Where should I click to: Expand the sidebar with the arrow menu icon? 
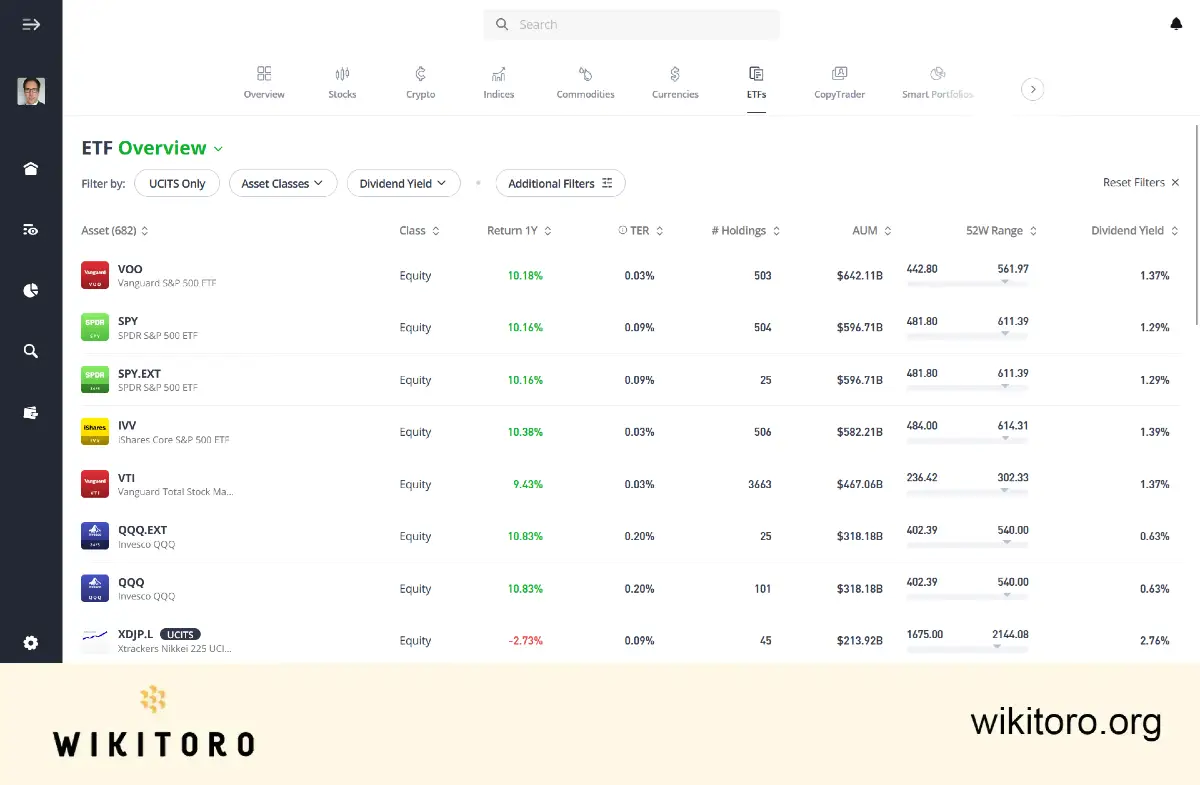coord(31,24)
